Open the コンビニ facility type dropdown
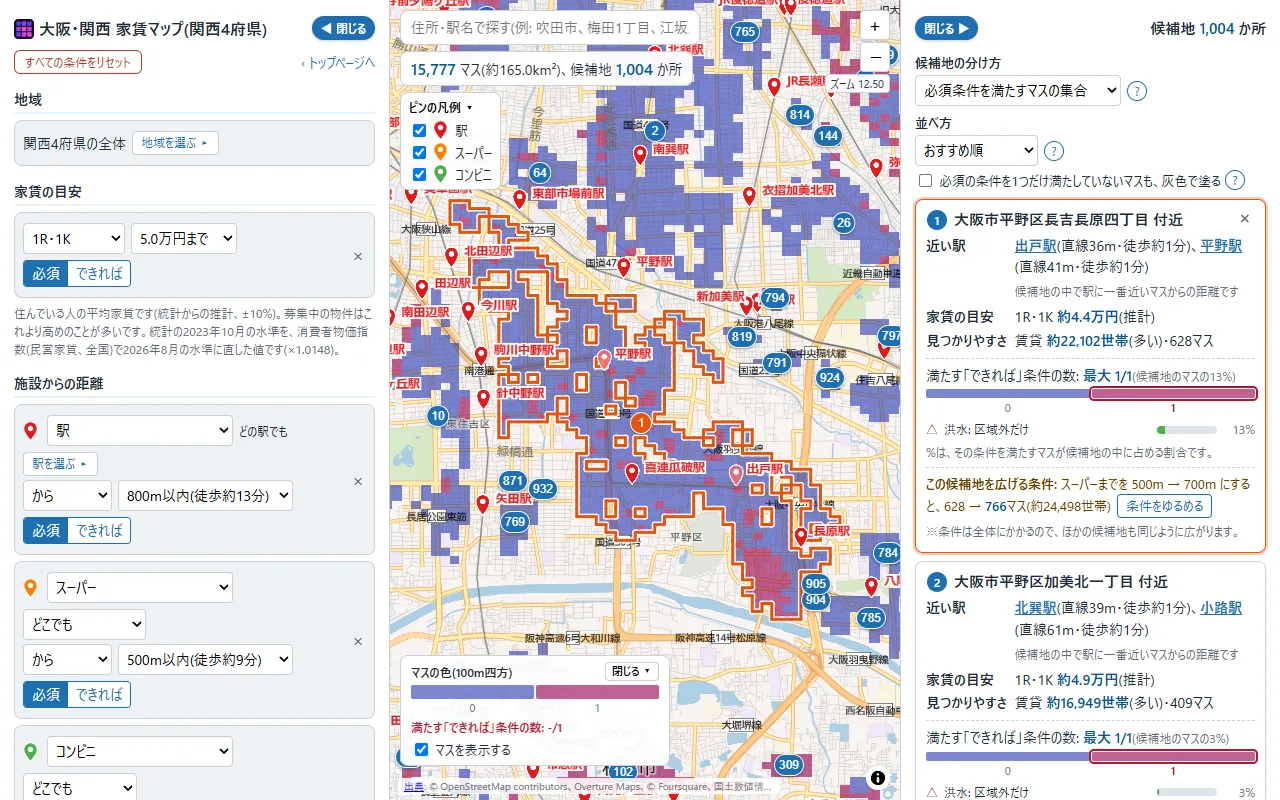Screen dimensions: 1280x800 point(141,751)
